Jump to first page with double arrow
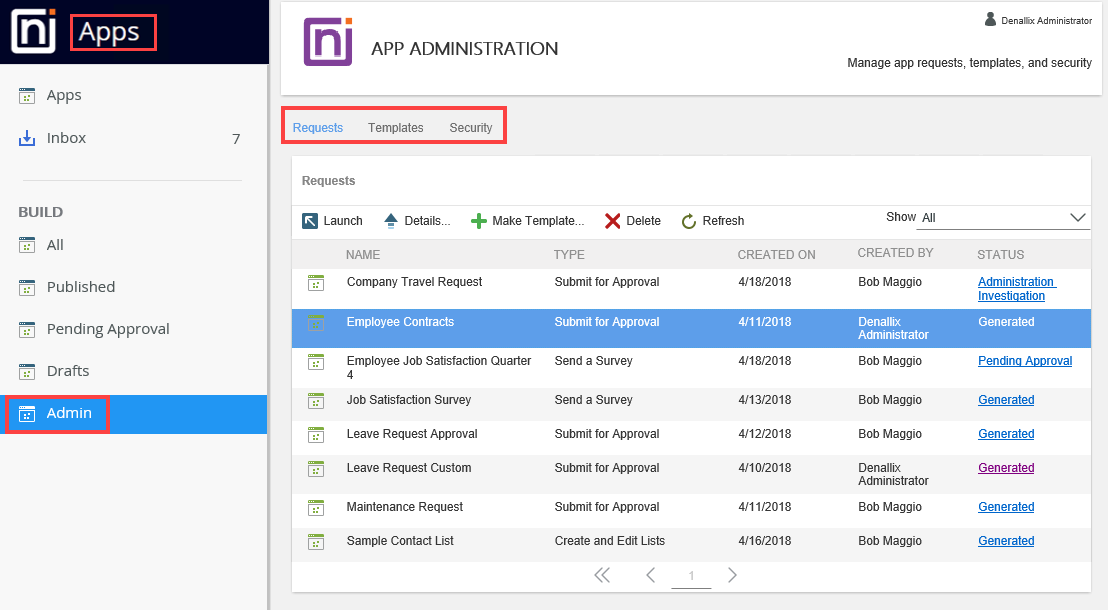The height and width of the screenshot is (610, 1108). 601,575
